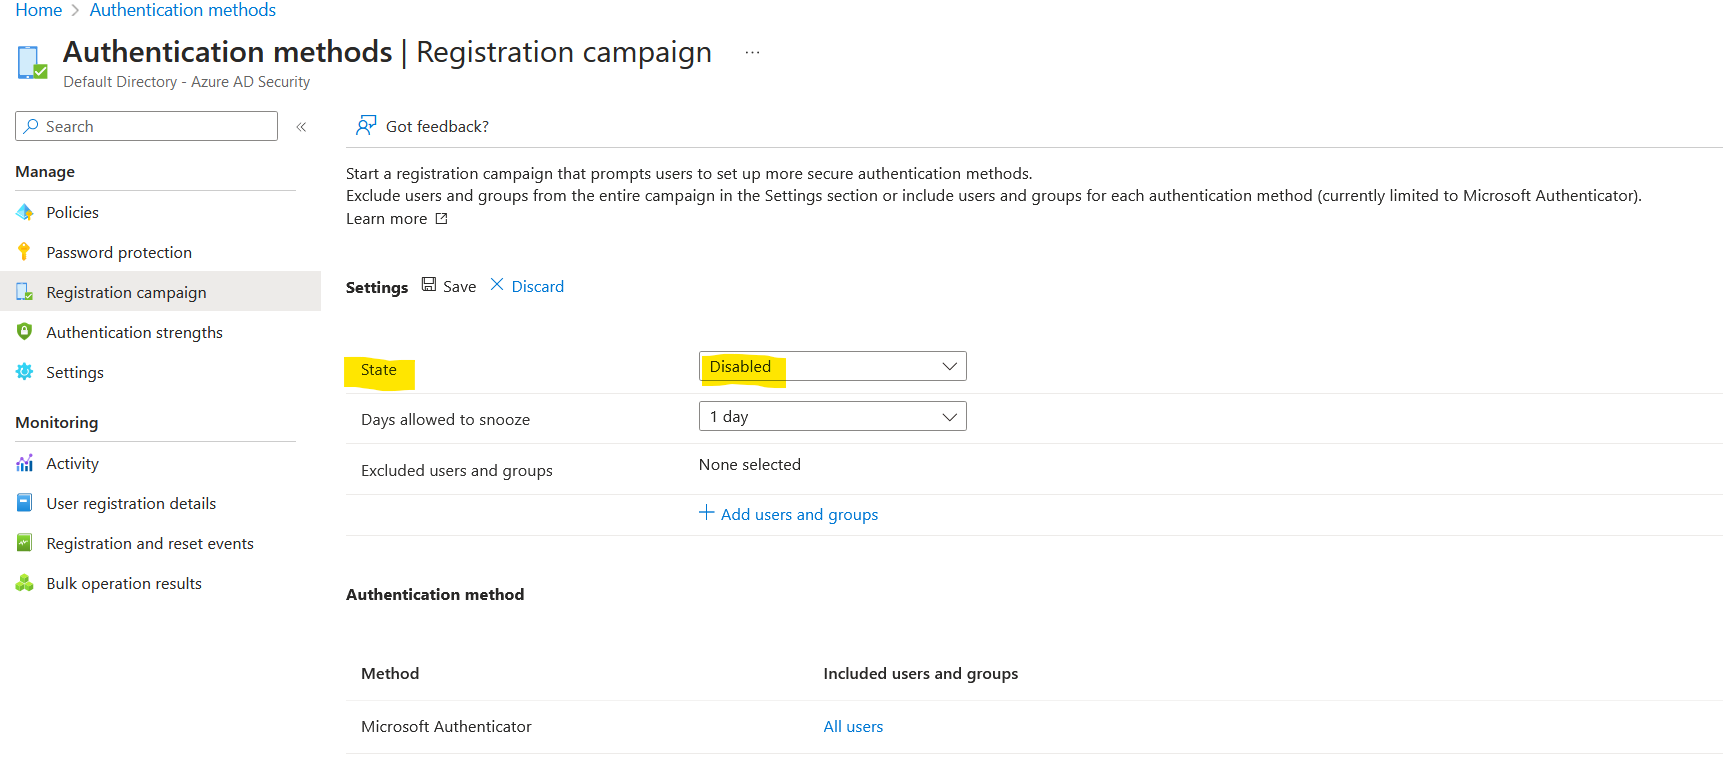Select Registration campaign in the sidebar
This screenshot has height=766, width=1723.
[x=126, y=292]
